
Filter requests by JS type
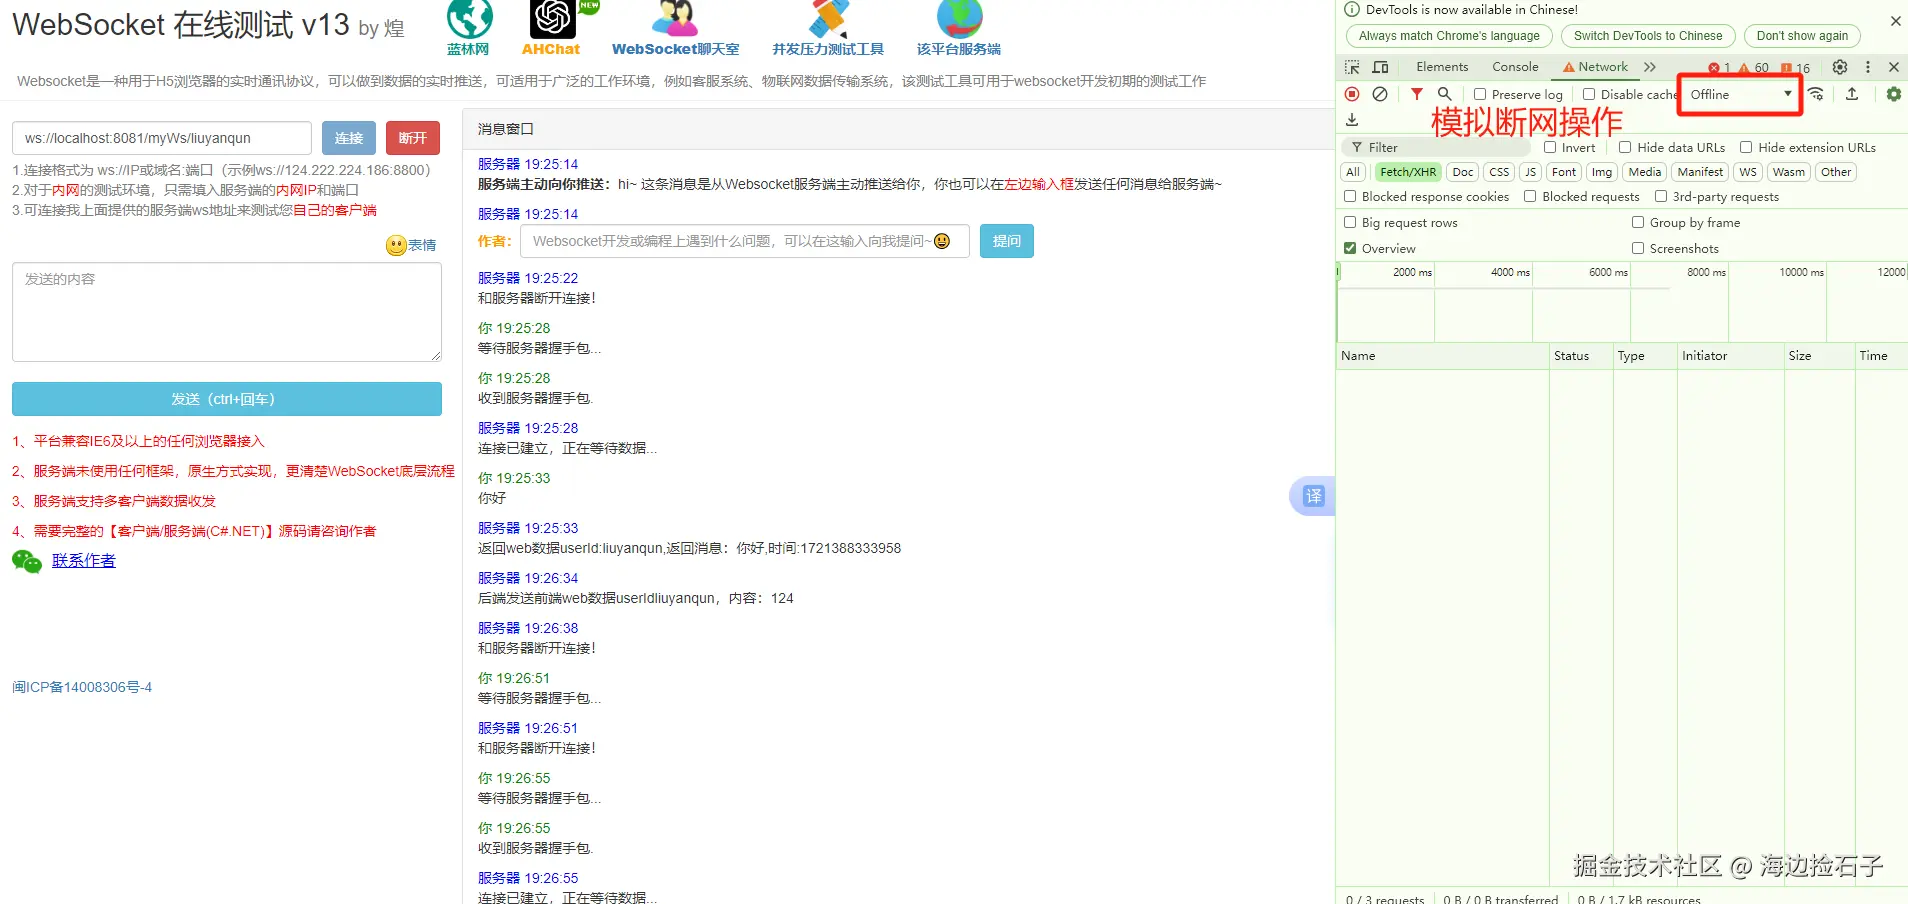tap(1530, 172)
